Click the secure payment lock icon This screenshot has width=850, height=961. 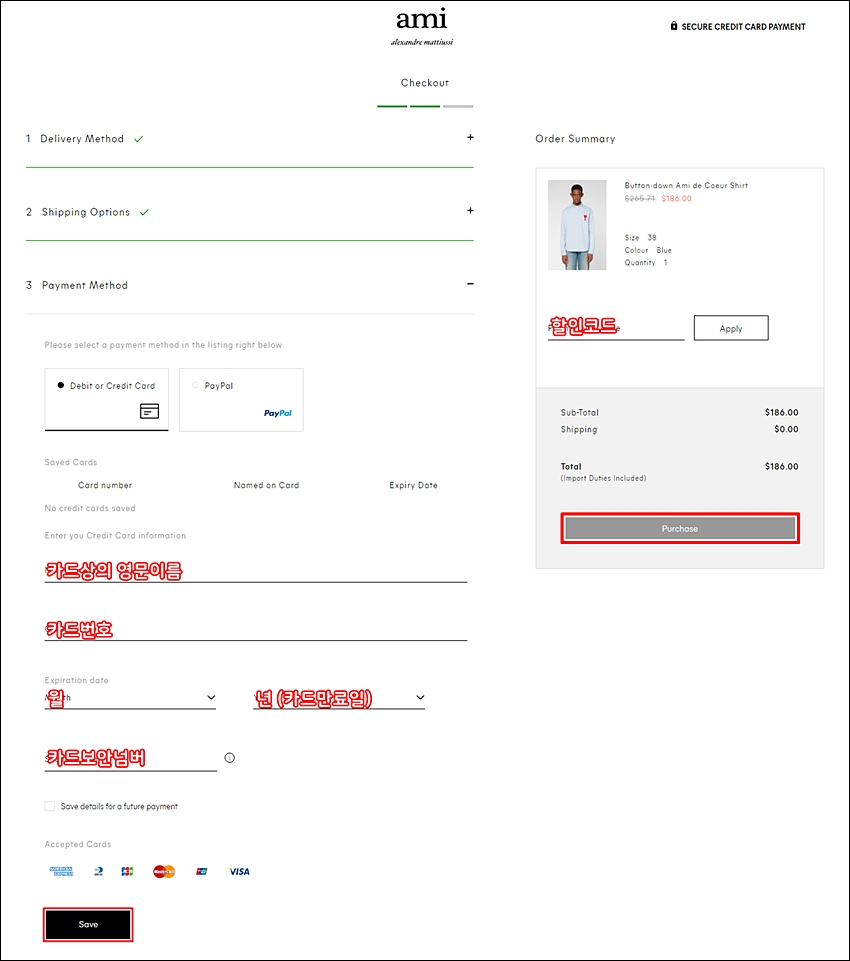click(674, 26)
